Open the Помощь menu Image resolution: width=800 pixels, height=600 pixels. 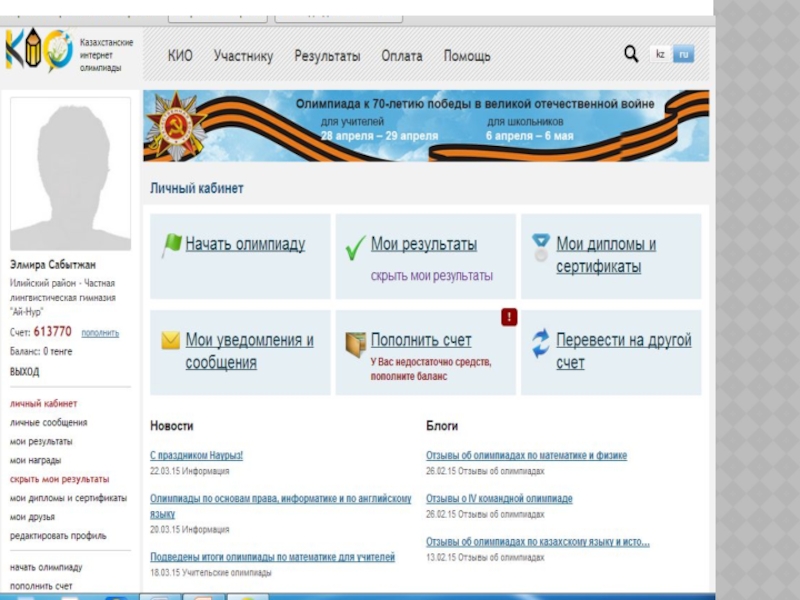click(467, 56)
